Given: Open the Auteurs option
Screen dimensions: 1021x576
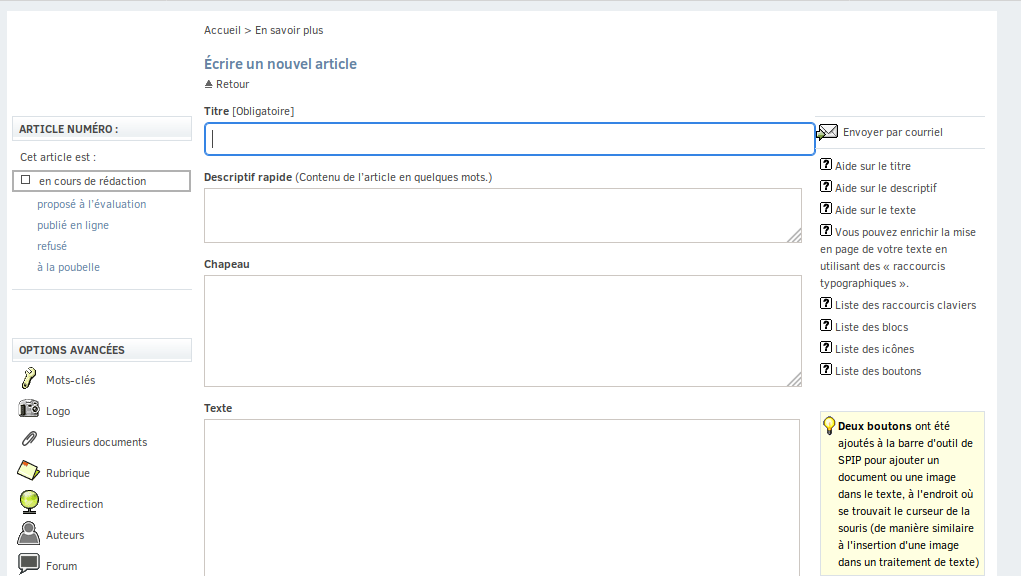Looking at the screenshot, I should 65,535.
